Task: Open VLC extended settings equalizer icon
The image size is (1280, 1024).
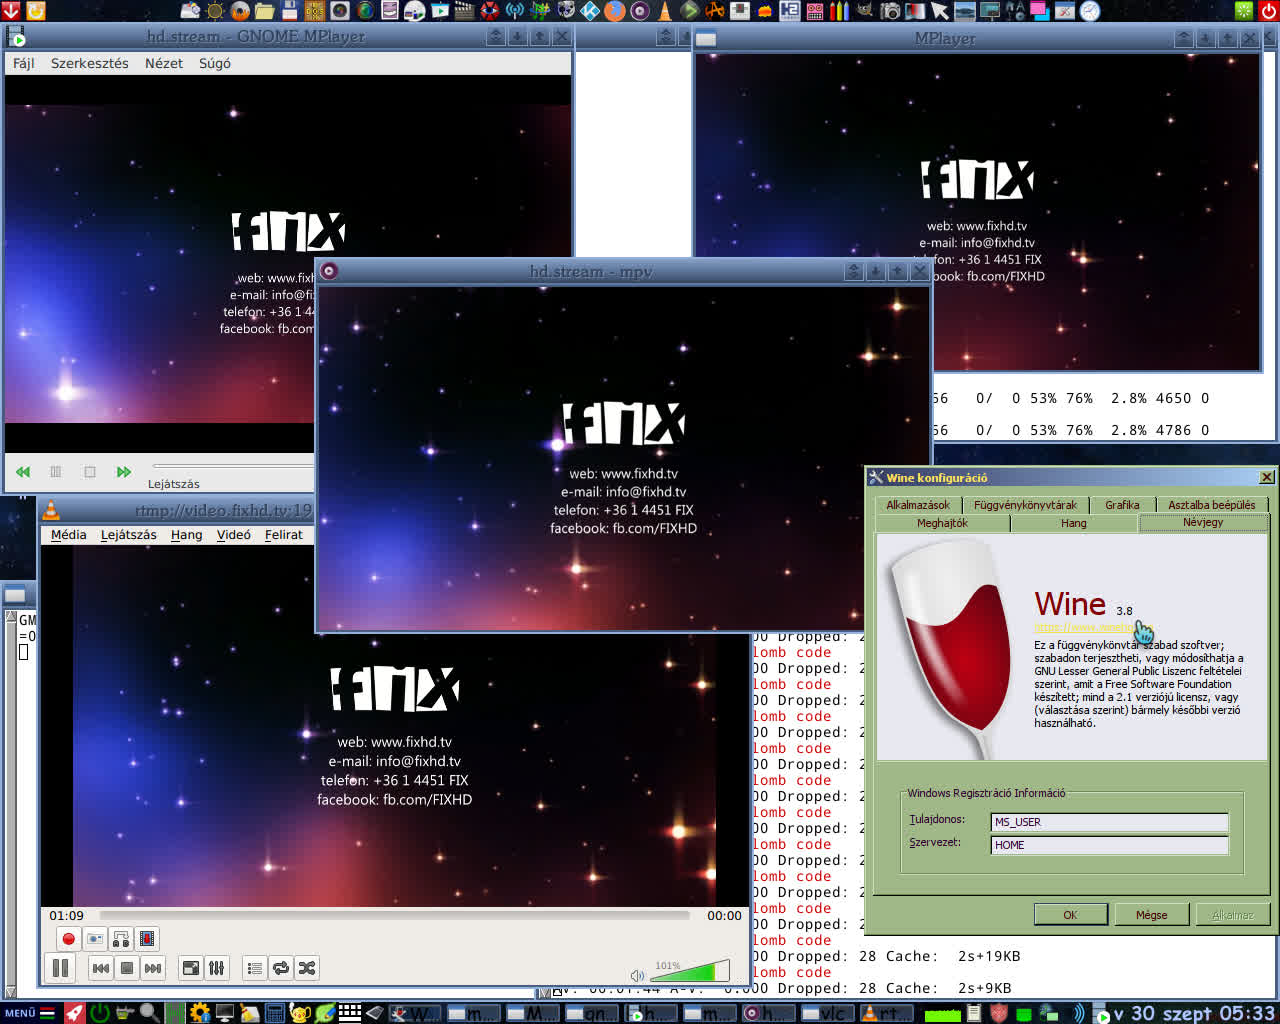Action: point(216,968)
